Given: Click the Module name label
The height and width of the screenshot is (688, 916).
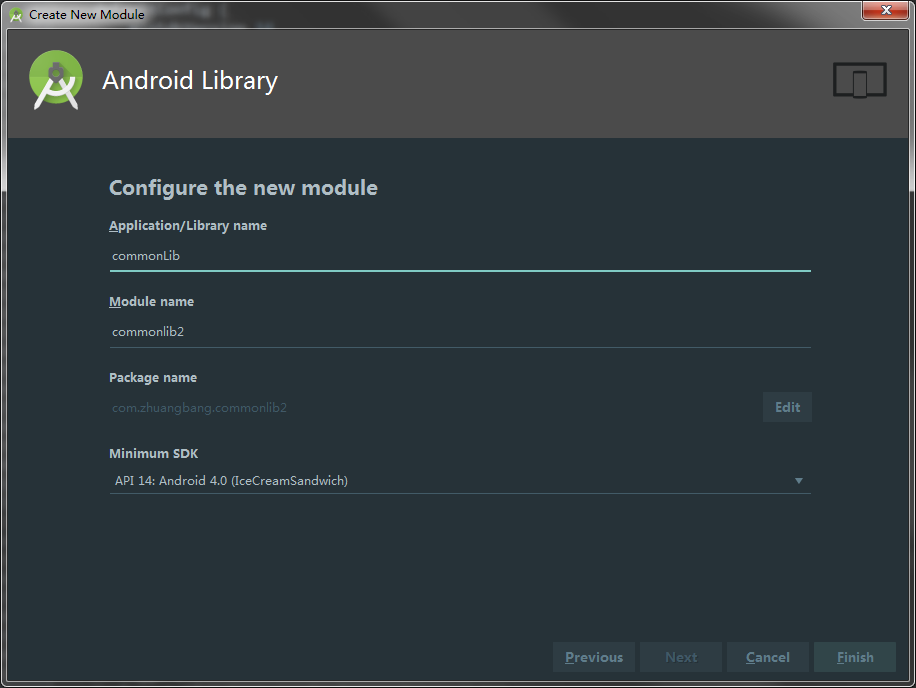Looking at the screenshot, I should (151, 301).
